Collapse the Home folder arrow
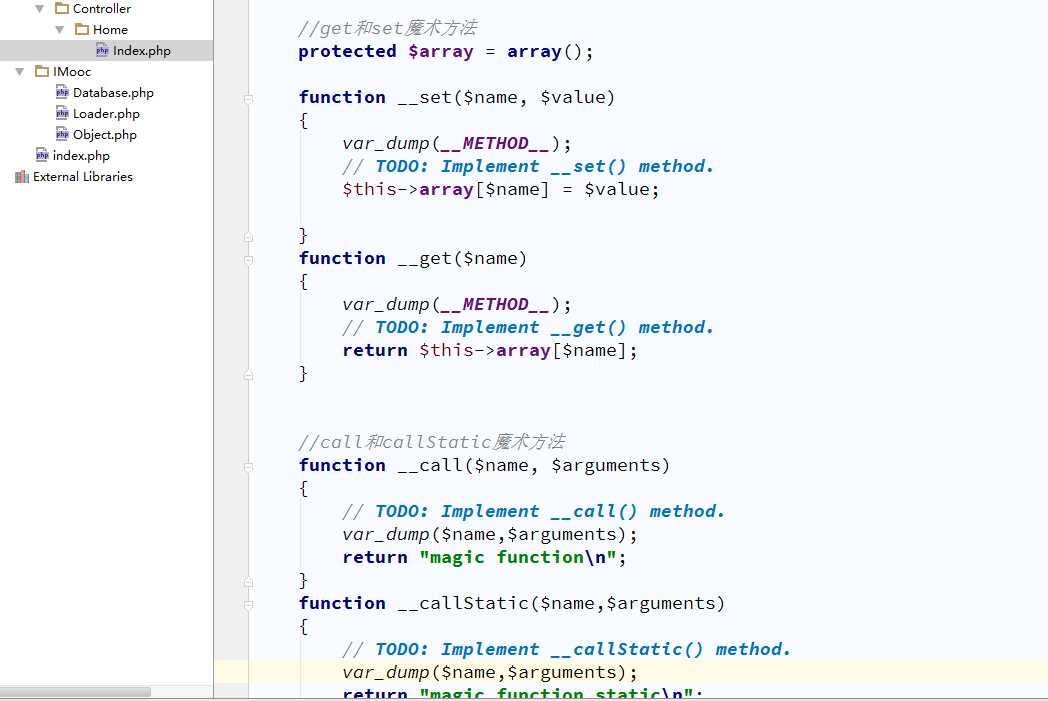This screenshot has height=701, width=1048. click(x=59, y=29)
